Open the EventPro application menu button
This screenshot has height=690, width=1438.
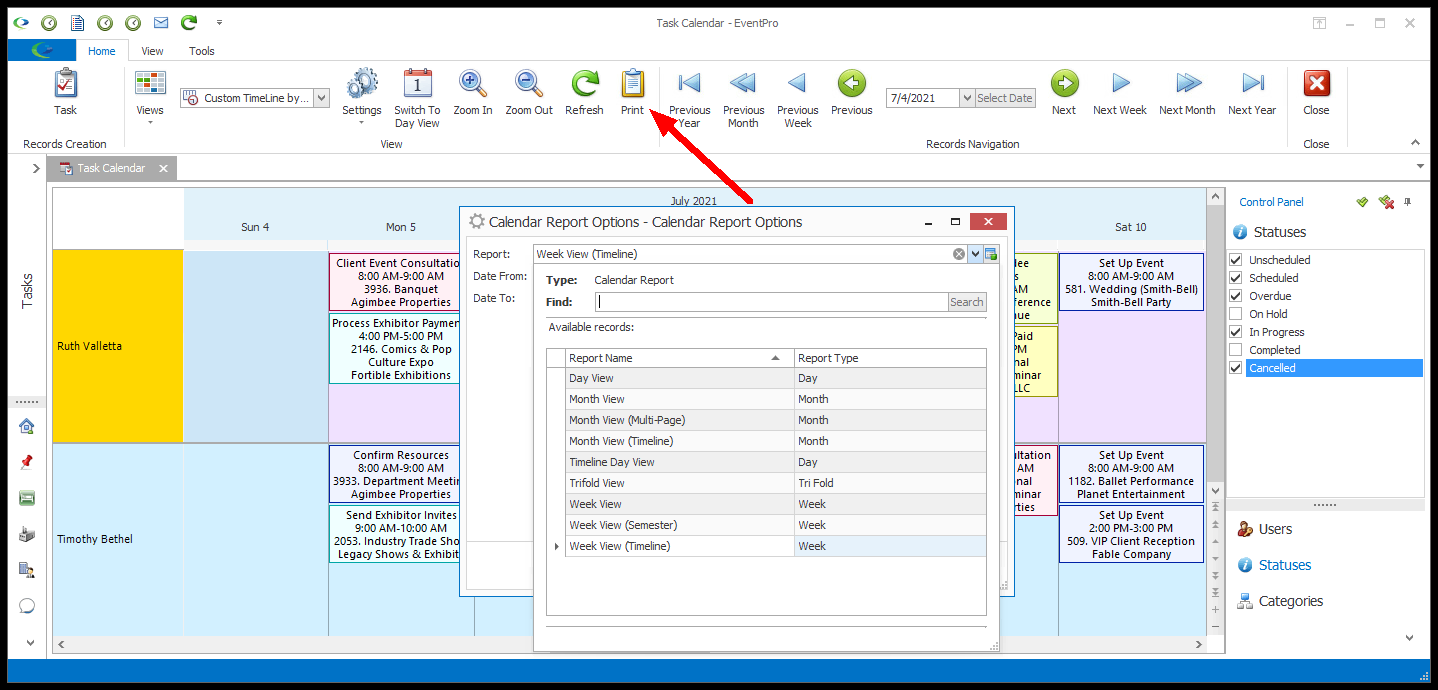point(41,51)
